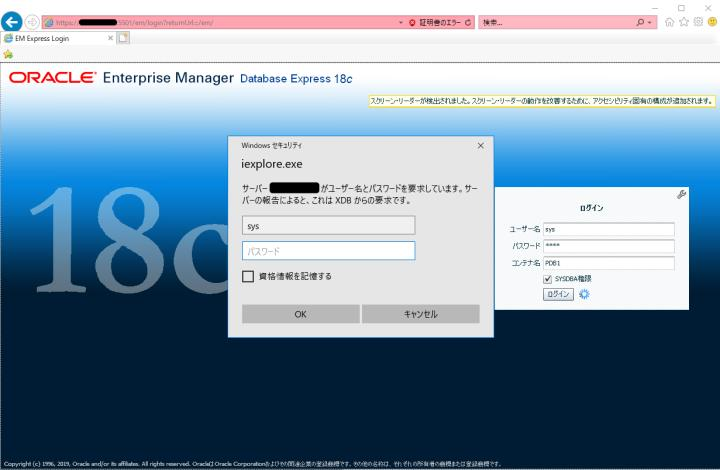720x470 pixels.
Task: Expand the address bar dropdown arrow
Action: (x=400, y=22)
